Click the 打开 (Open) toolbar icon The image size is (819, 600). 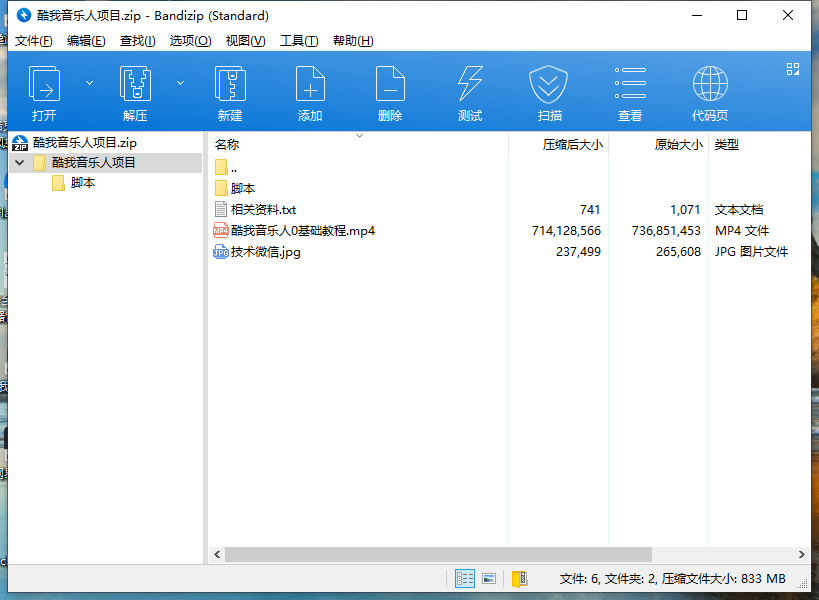pos(44,84)
